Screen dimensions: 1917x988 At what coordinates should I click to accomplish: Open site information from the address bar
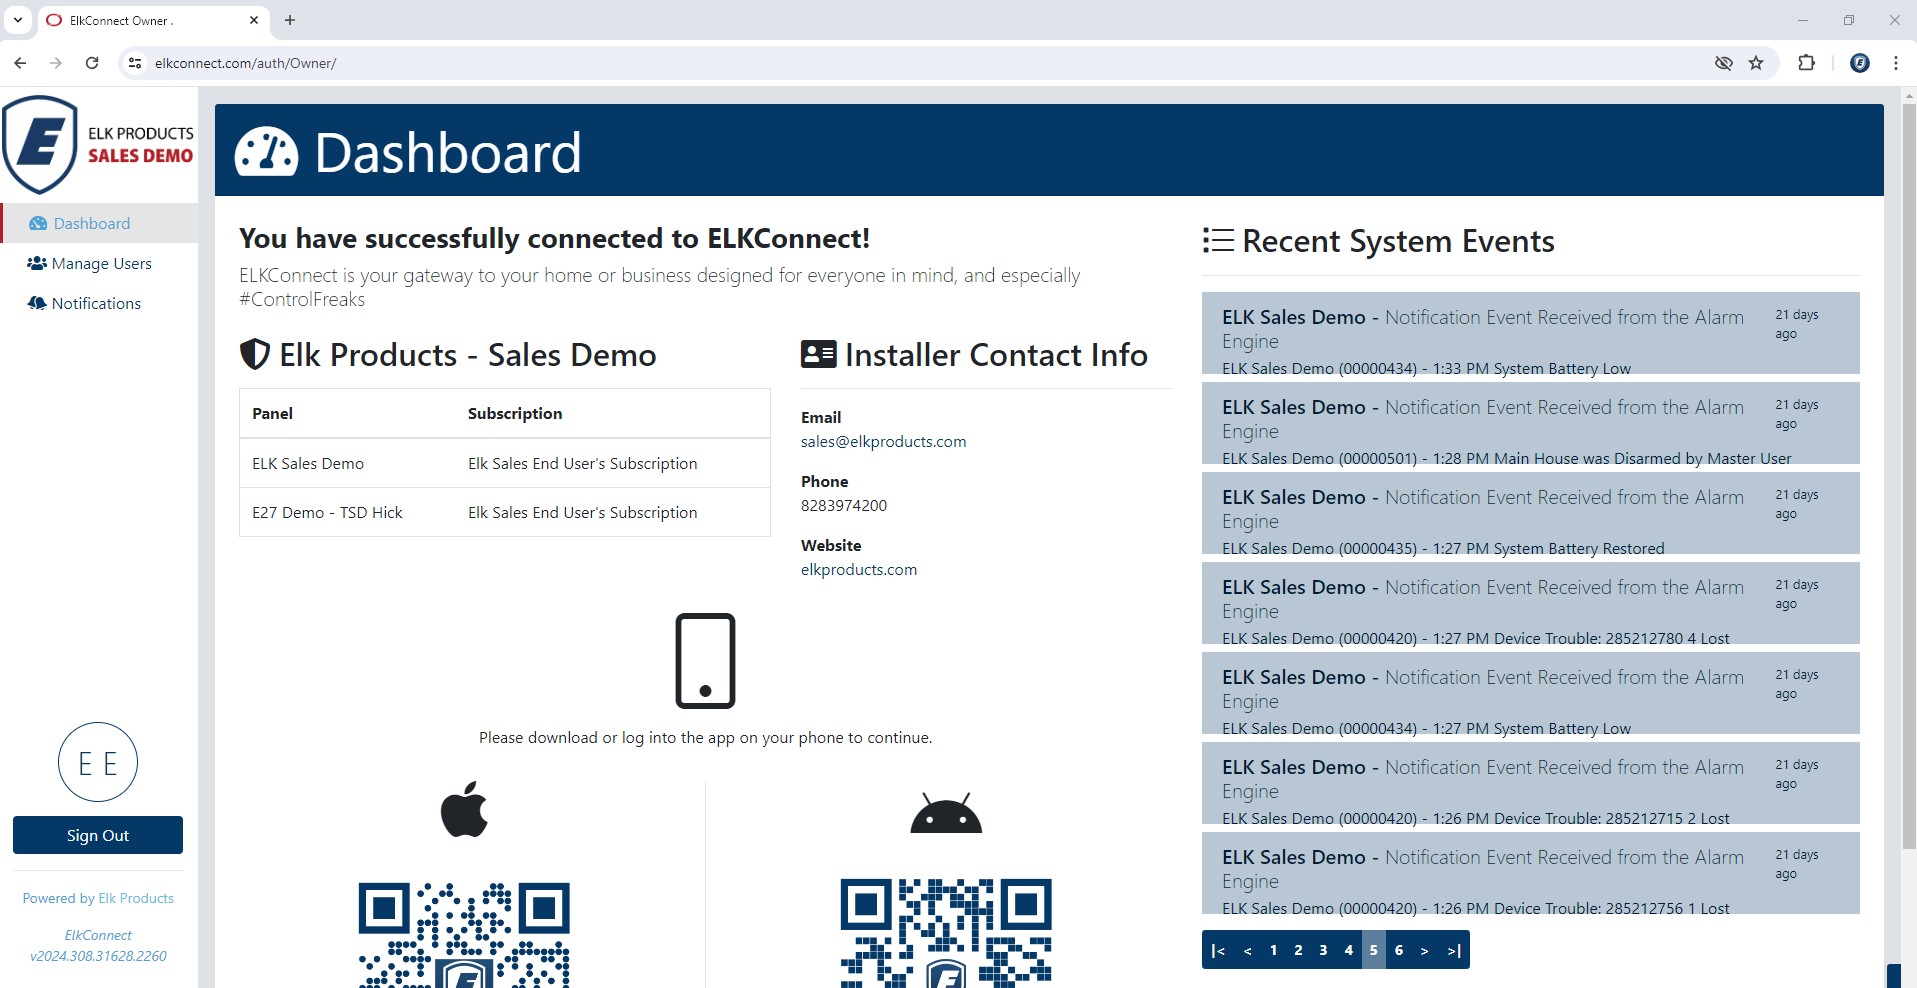click(x=134, y=62)
